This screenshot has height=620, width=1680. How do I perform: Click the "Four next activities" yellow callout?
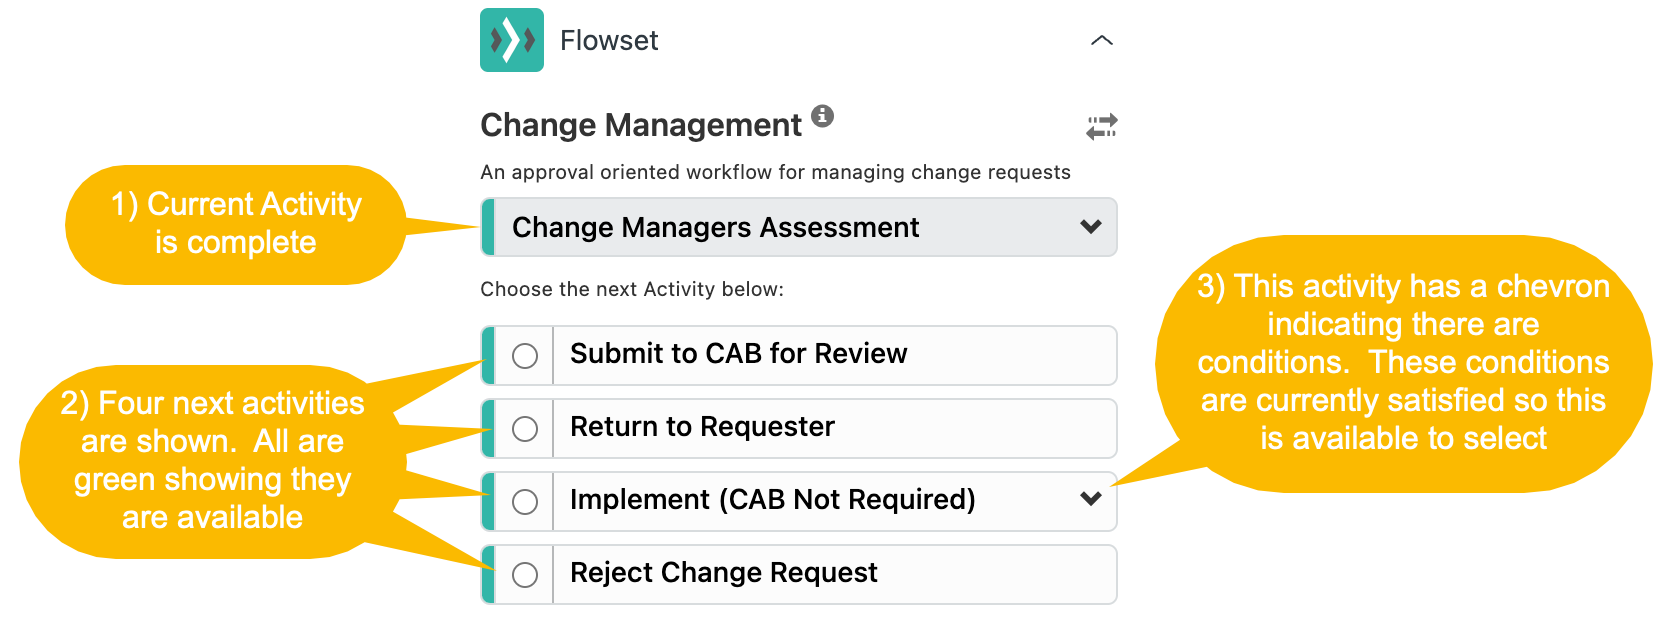point(213,460)
